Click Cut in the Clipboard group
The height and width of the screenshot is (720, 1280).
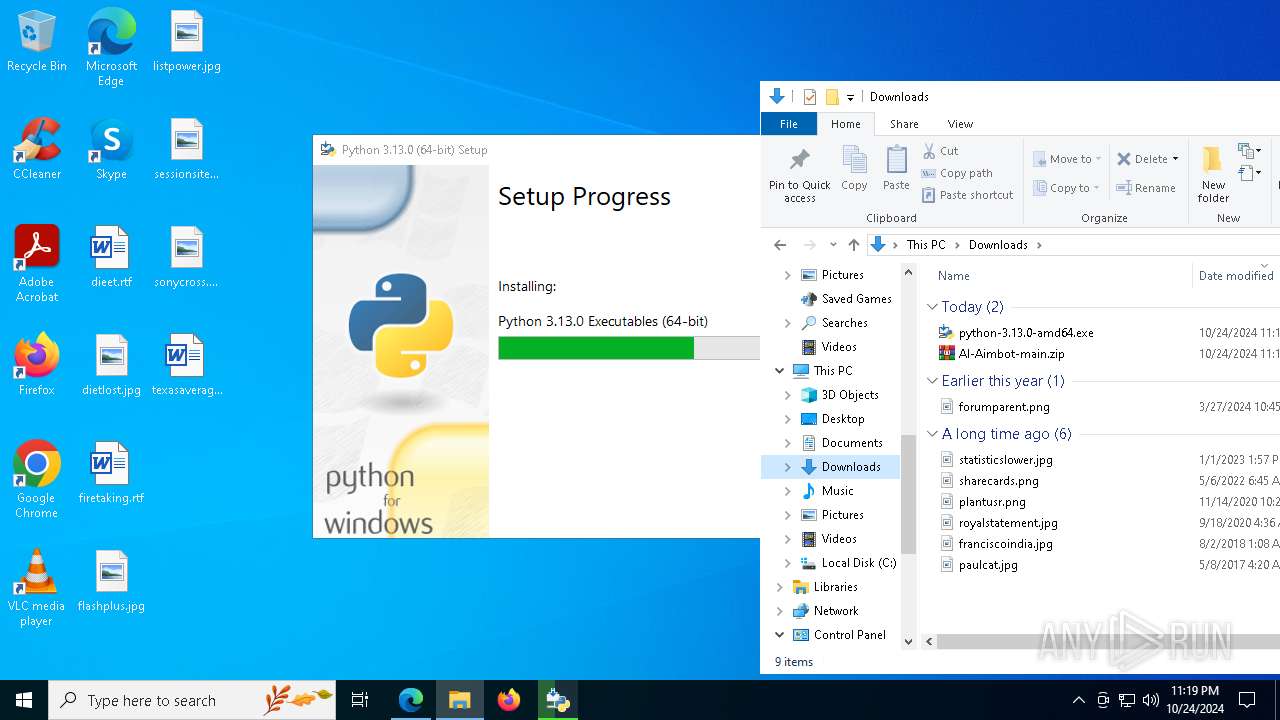click(940, 151)
